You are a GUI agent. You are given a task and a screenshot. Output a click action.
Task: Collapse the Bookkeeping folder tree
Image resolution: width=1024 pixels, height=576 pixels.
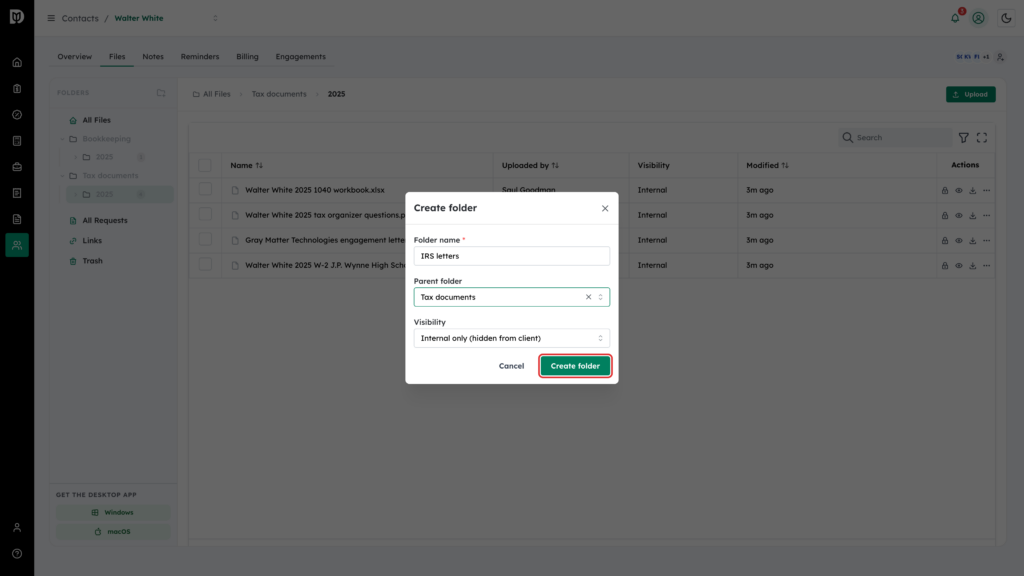[63, 139]
